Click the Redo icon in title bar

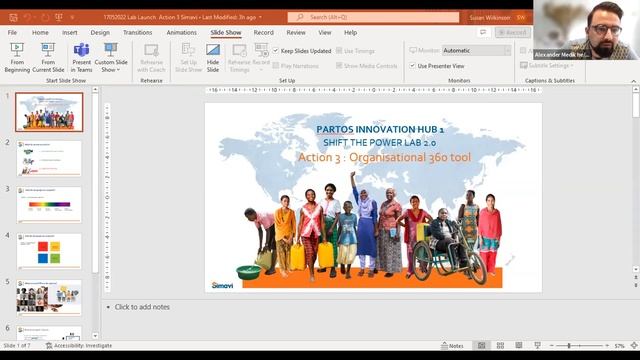point(45,17)
